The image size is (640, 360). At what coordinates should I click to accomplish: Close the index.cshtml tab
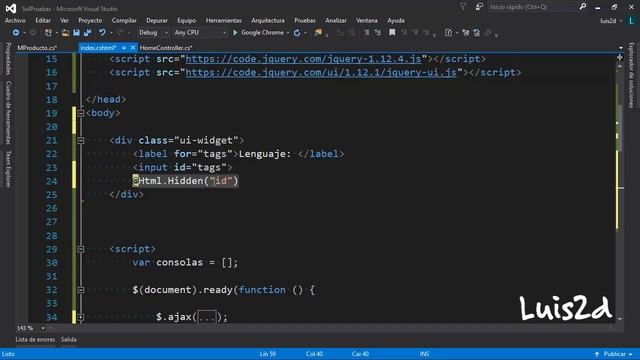tap(133, 48)
